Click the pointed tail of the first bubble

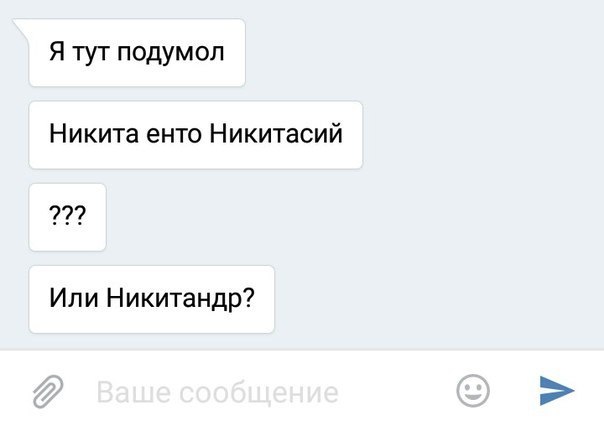(22, 27)
